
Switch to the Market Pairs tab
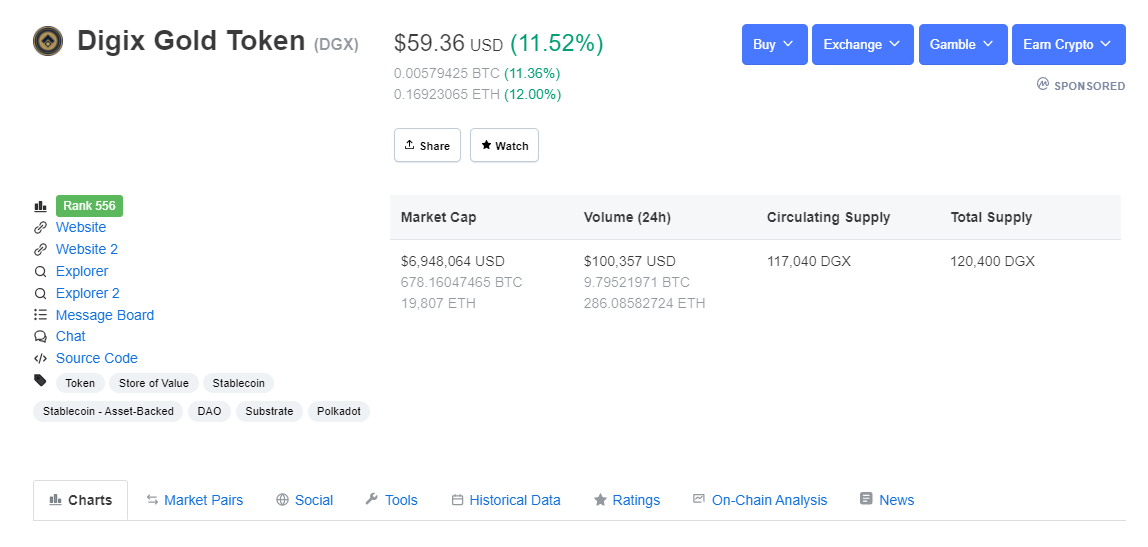(x=195, y=500)
